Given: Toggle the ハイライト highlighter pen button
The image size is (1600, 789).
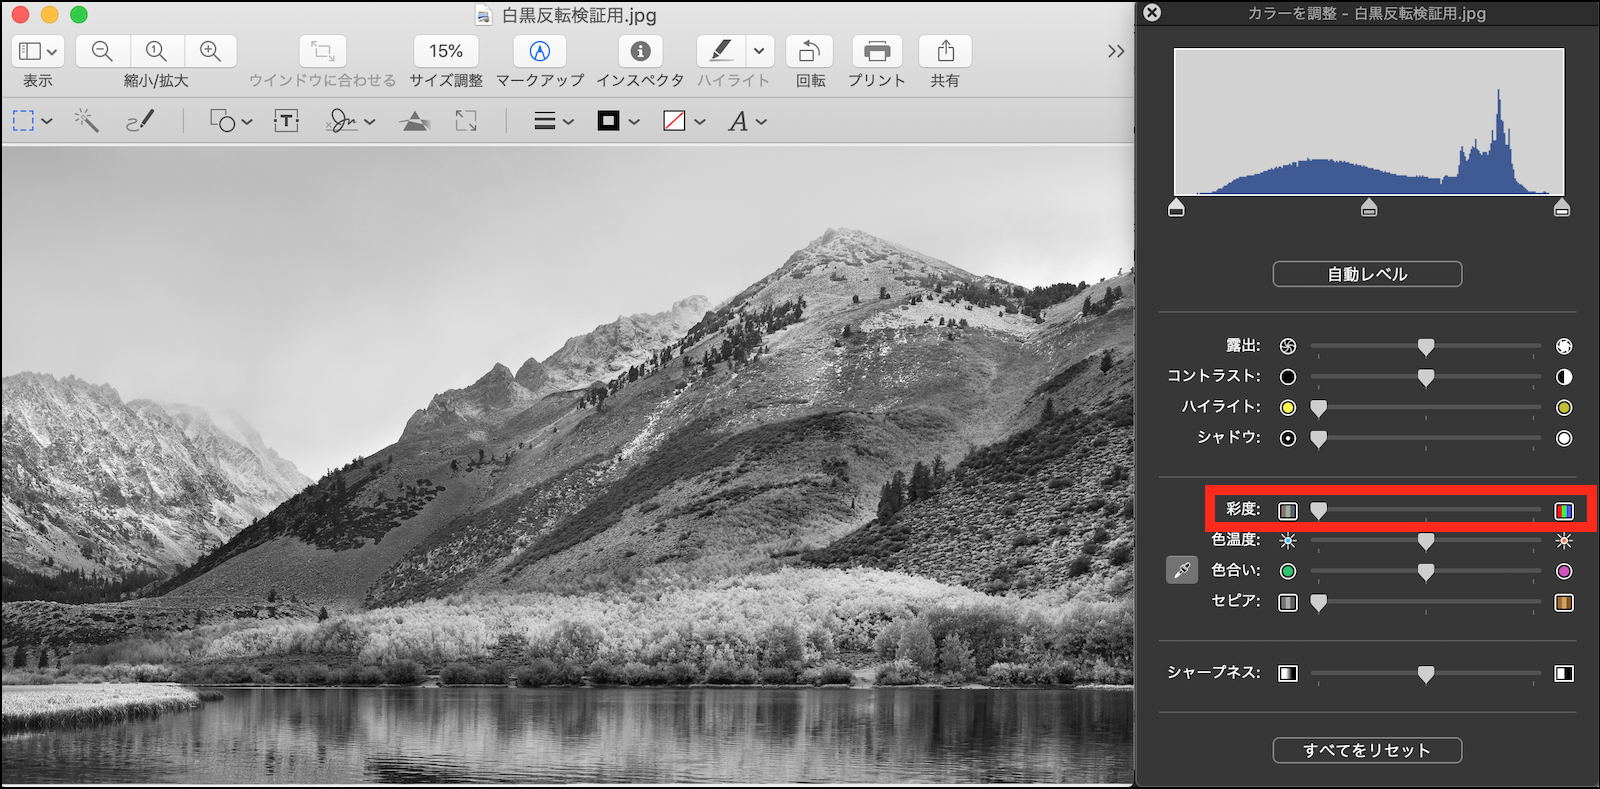Looking at the screenshot, I should click(721, 51).
